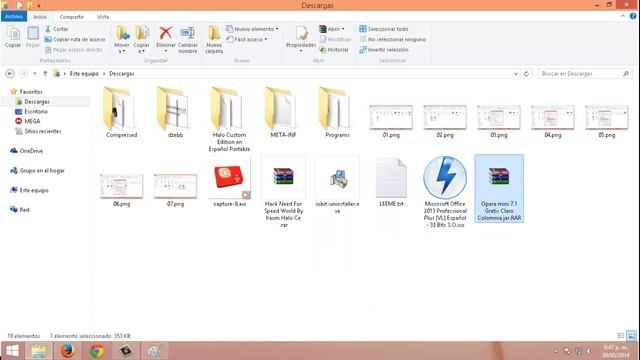Click the Historial button

coord(334,50)
